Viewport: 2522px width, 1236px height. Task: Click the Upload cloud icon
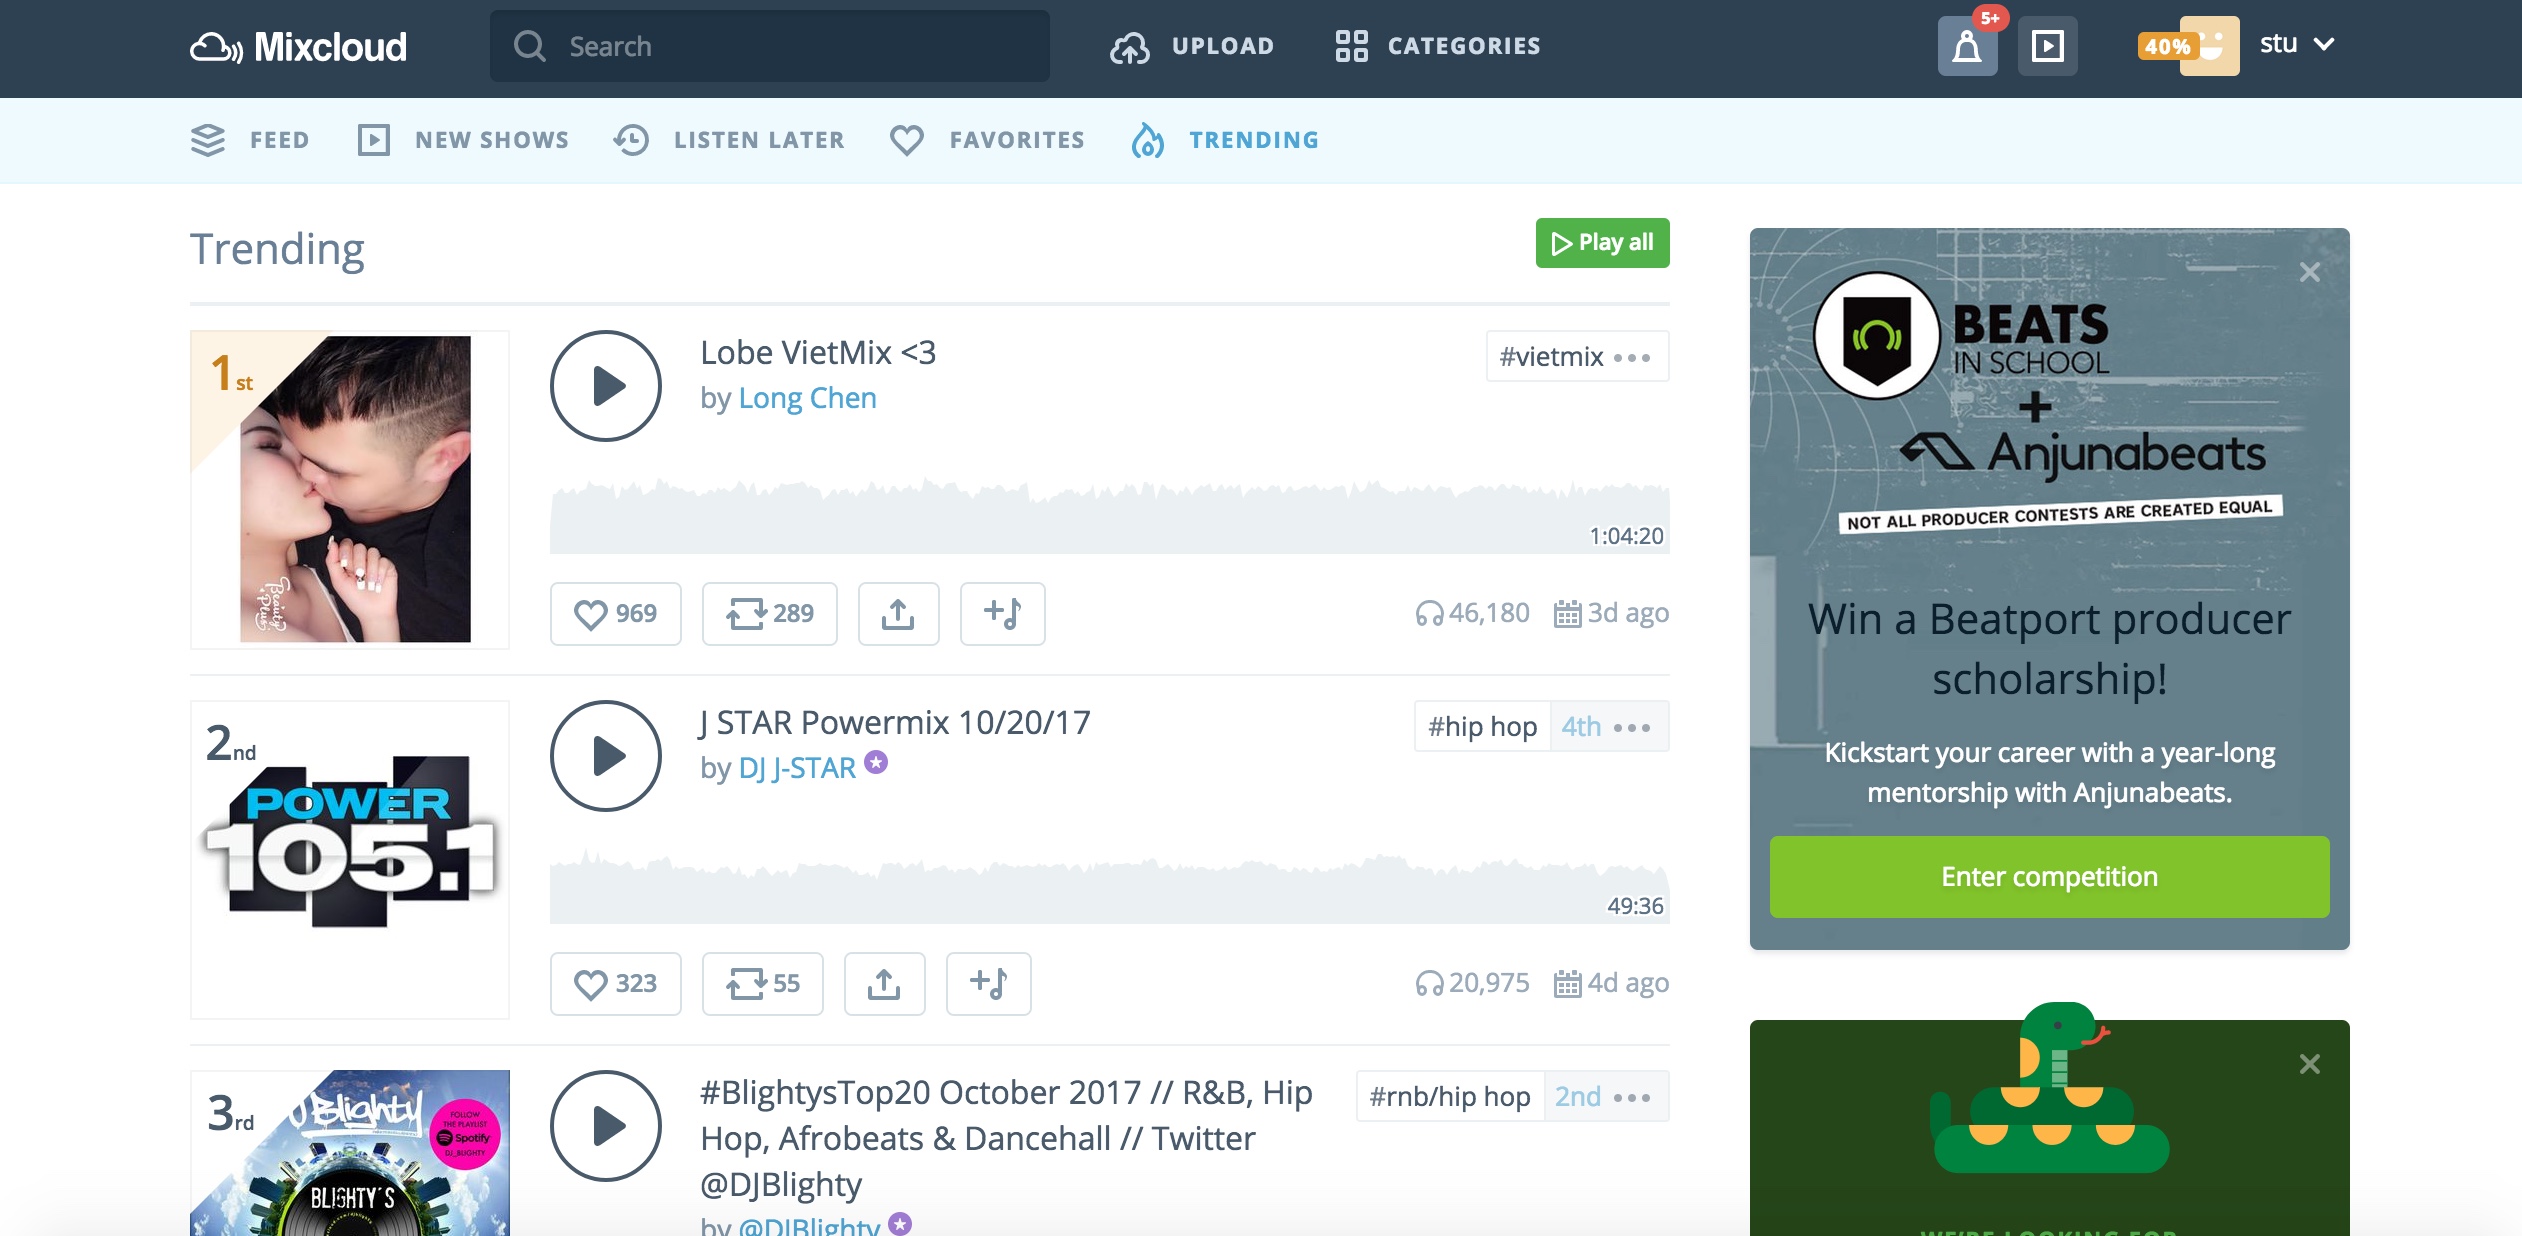[x=1130, y=46]
